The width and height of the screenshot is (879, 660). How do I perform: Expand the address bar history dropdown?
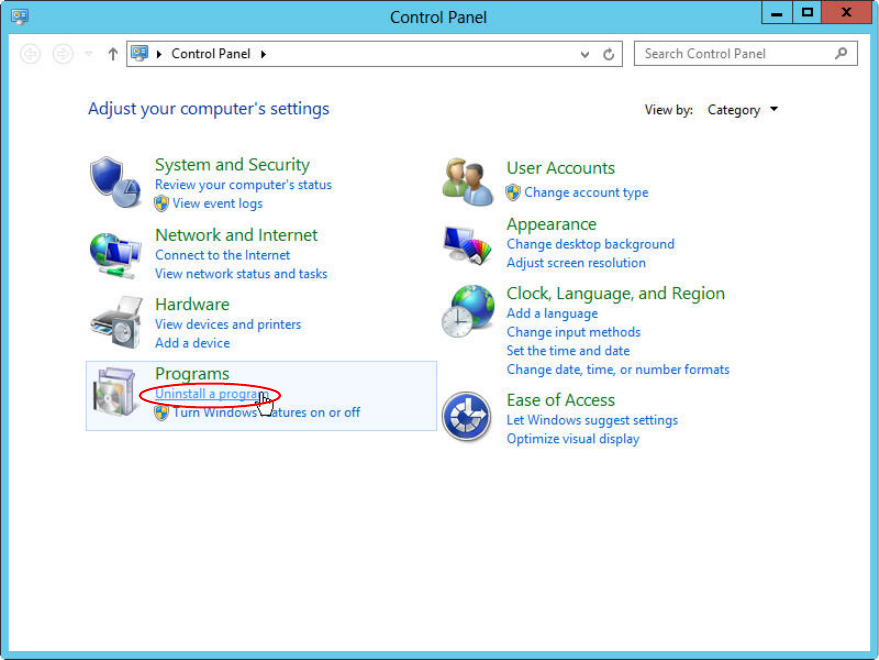[x=585, y=54]
